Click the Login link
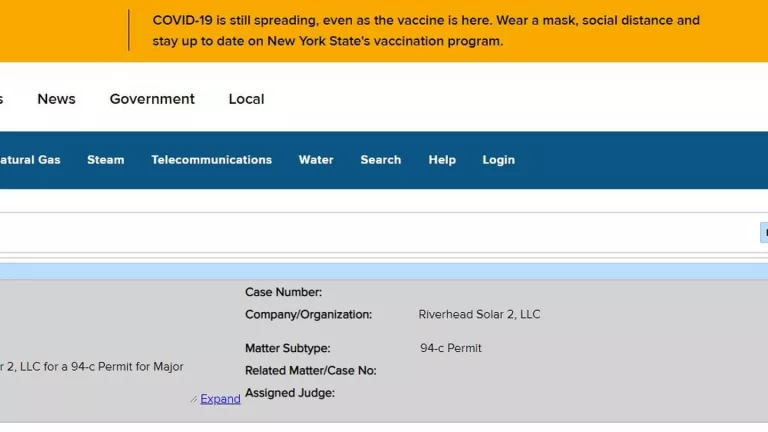The height and width of the screenshot is (432, 768). click(x=498, y=160)
